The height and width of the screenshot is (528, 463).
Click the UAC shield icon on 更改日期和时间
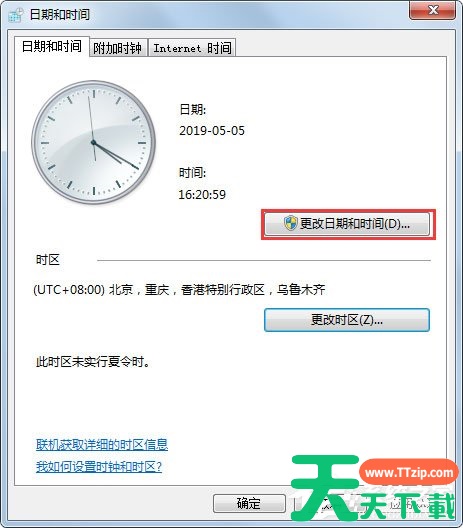pos(290,224)
